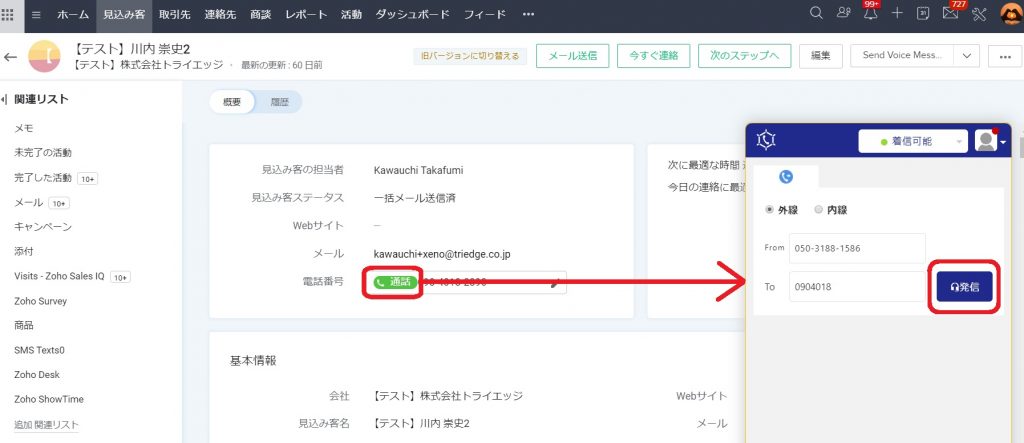Expand the Send Voice Message dropdown arrow
Screen dimensions: 1024x443
tap(967, 56)
